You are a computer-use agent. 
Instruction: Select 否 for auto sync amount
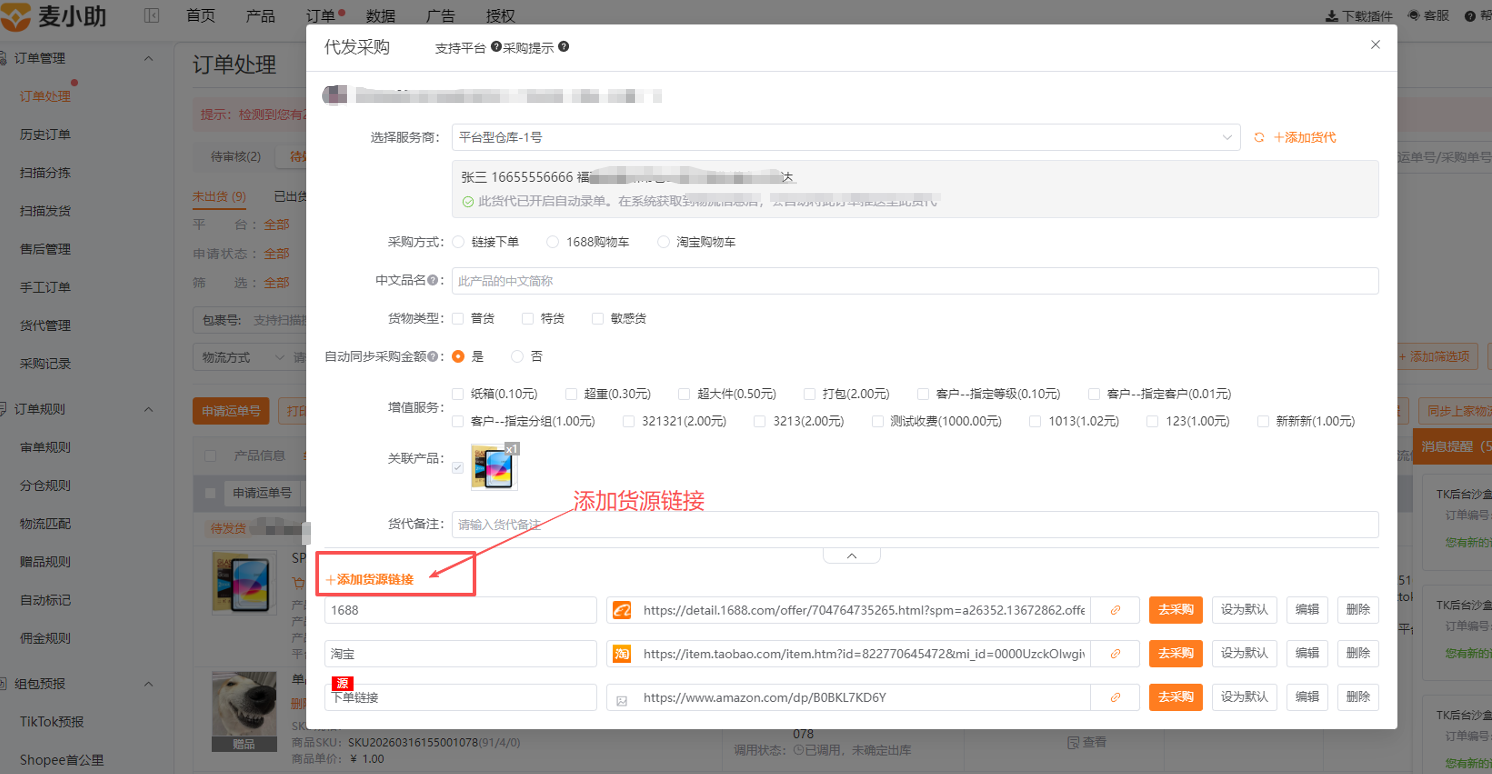tap(517, 356)
